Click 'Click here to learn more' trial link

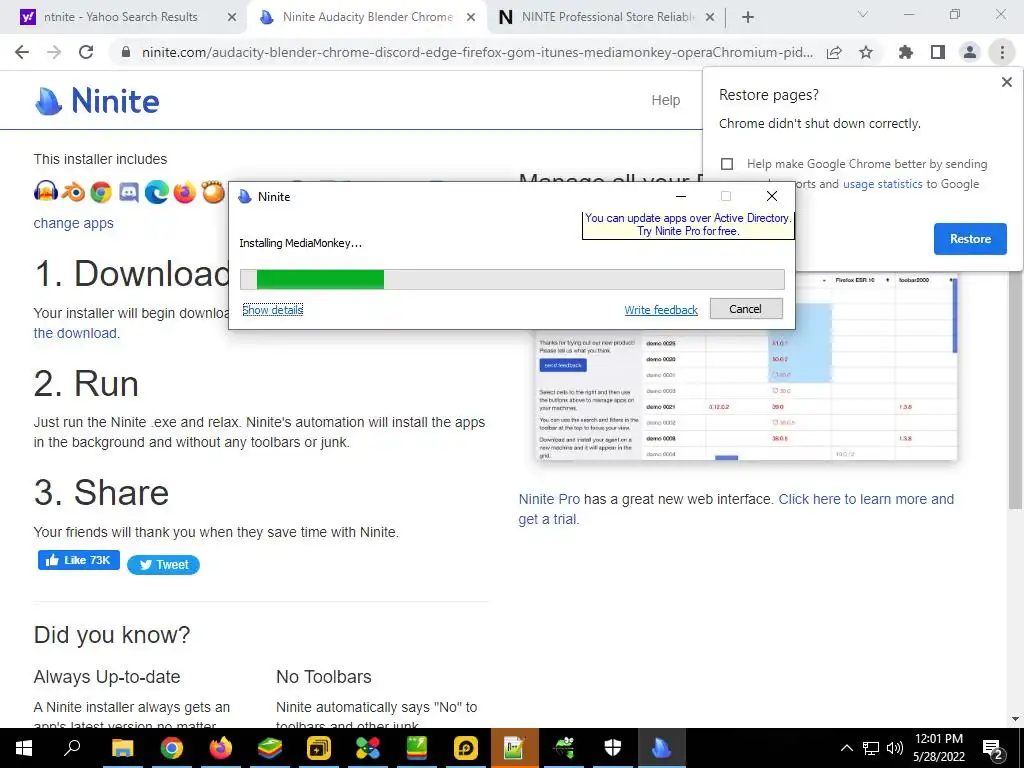(x=736, y=509)
